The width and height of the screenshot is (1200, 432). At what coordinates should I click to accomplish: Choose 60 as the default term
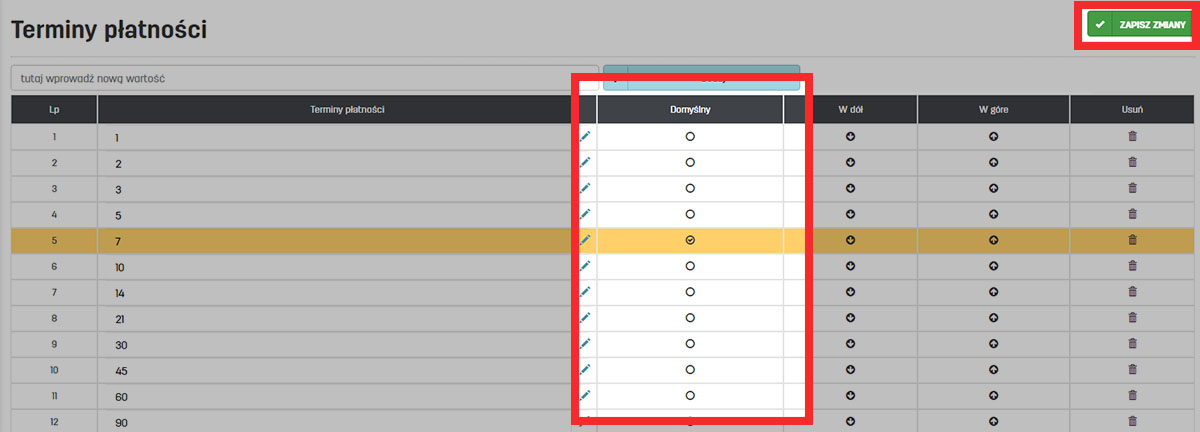(x=690, y=396)
